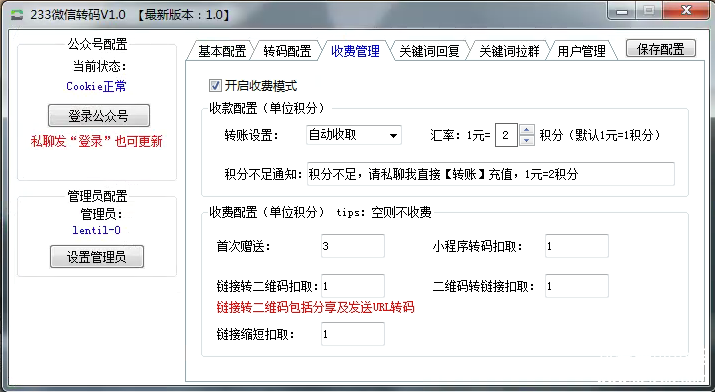Switch to the 转码配置 tab
Image resolution: width=715 pixels, height=392 pixels.
click(287, 51)
